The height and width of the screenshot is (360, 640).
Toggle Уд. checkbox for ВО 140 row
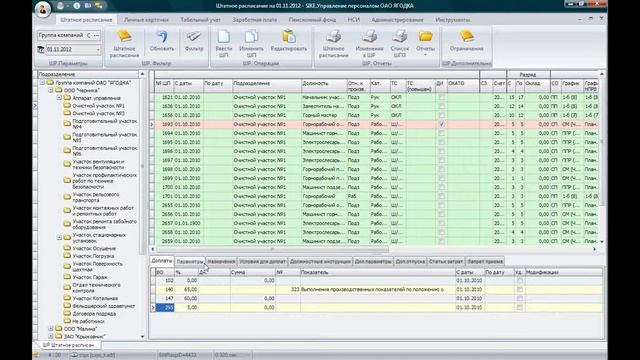click(519, 290)
